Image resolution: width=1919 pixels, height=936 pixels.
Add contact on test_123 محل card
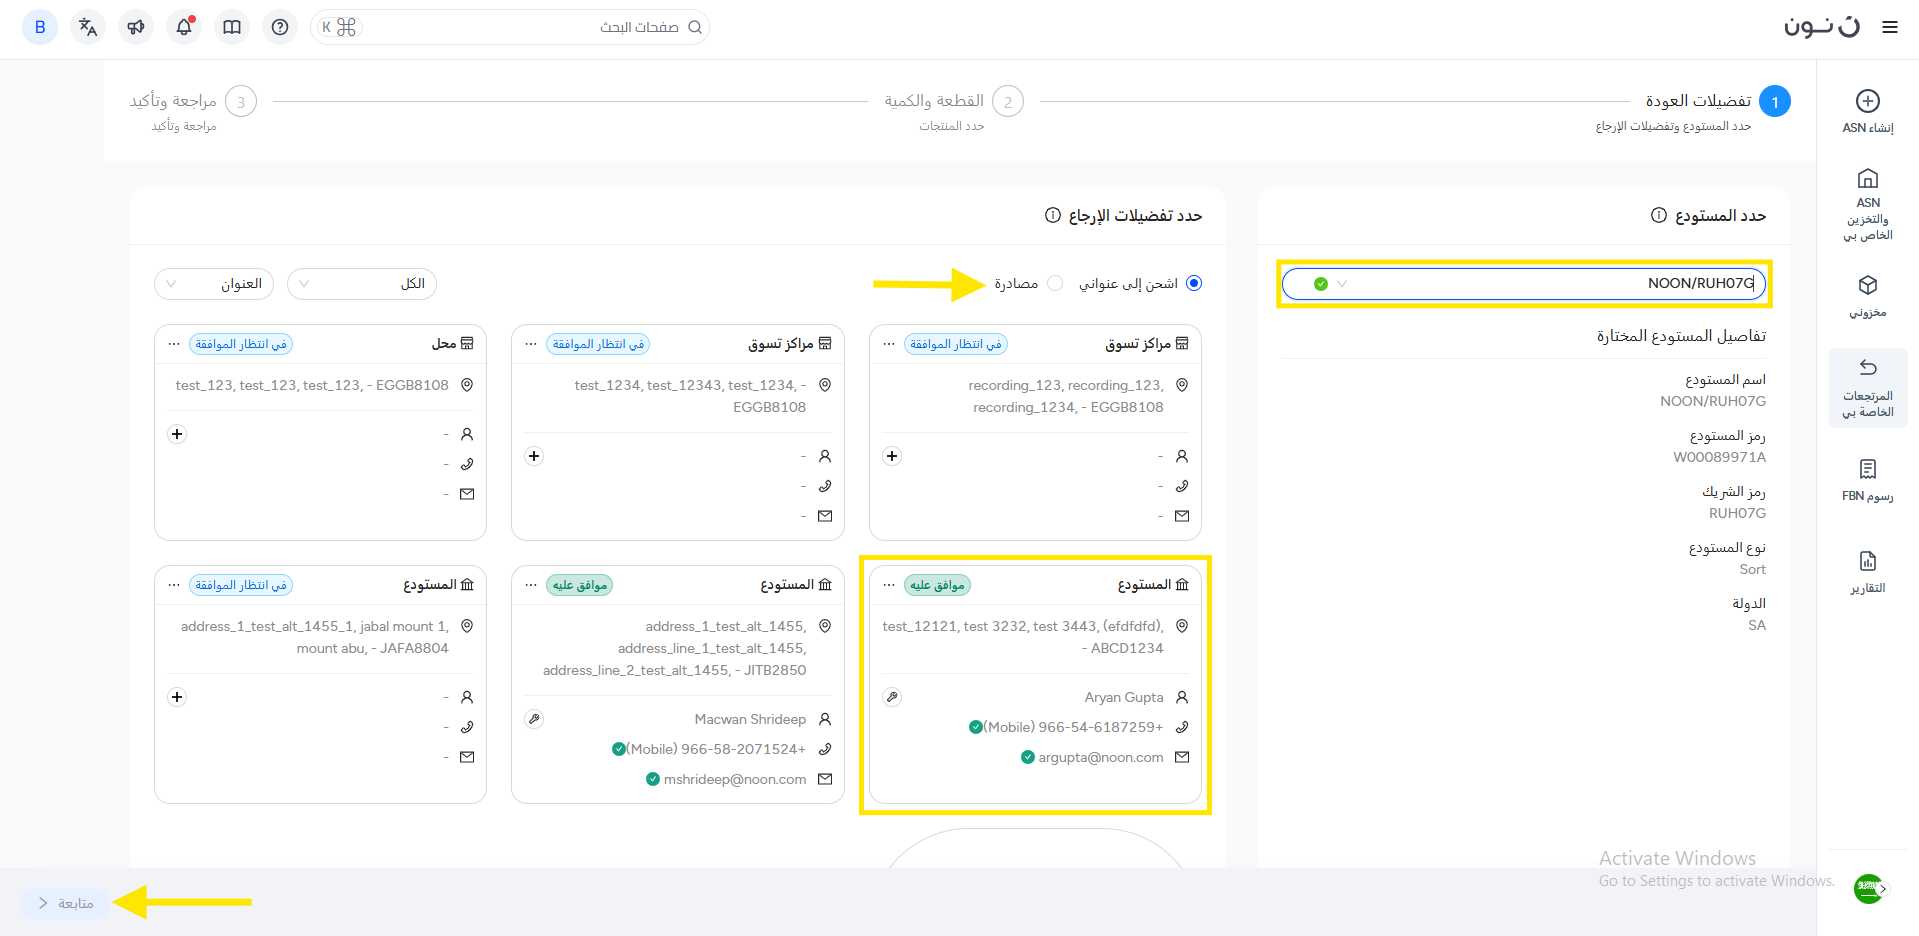(177, 434)
